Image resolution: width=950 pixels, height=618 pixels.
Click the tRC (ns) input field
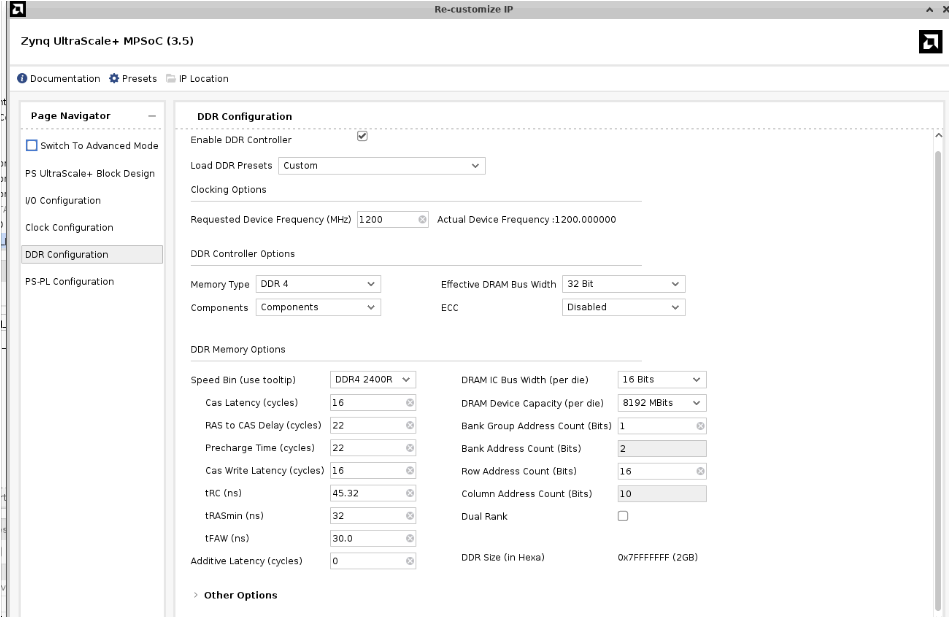click(x=366, y=494)
